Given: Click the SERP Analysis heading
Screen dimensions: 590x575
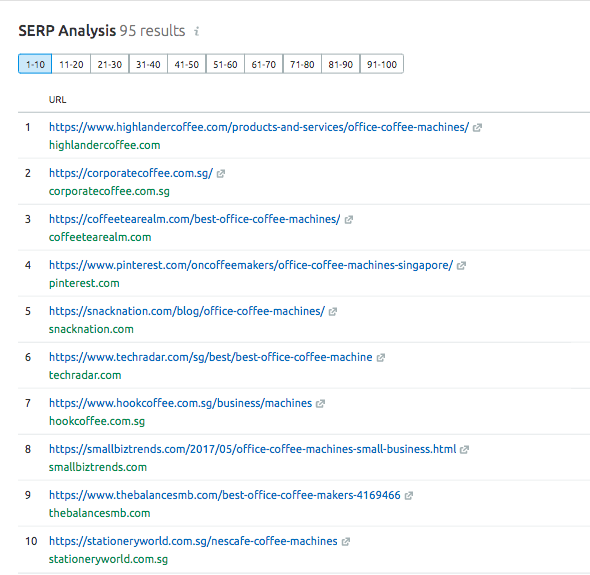Looking at the screenshot, I should (67, 31).
